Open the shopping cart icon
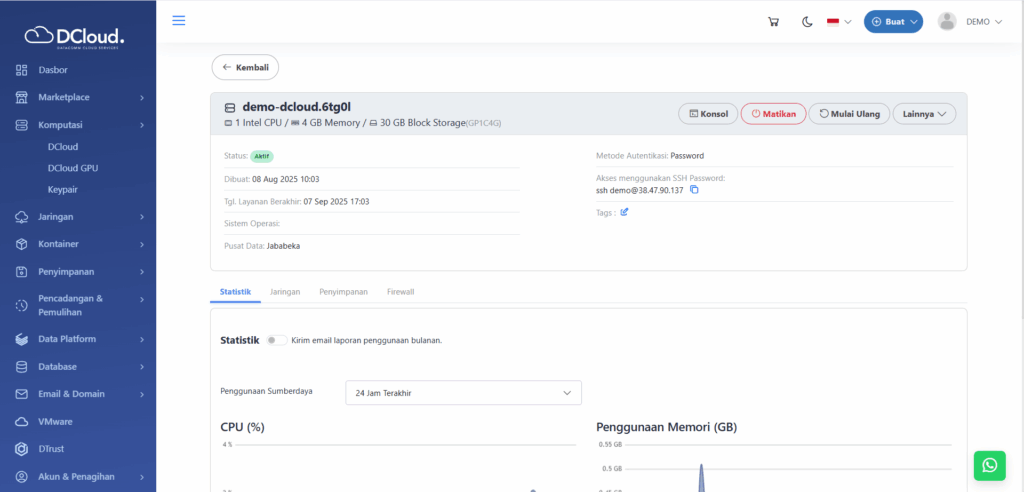This screenshot has width=1024, height=492. 773,22
